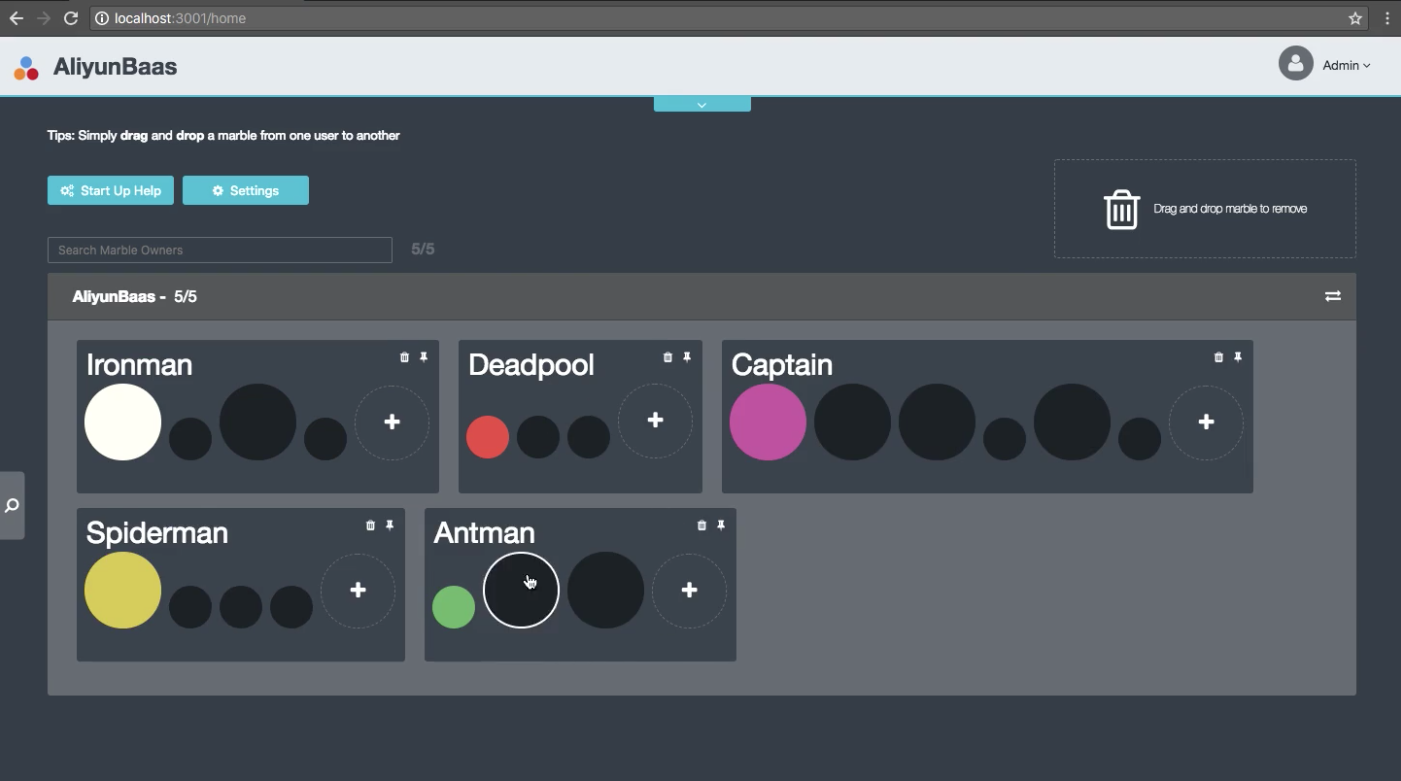
Task: Add a new marble to Antman
Action: coord(689,590)
